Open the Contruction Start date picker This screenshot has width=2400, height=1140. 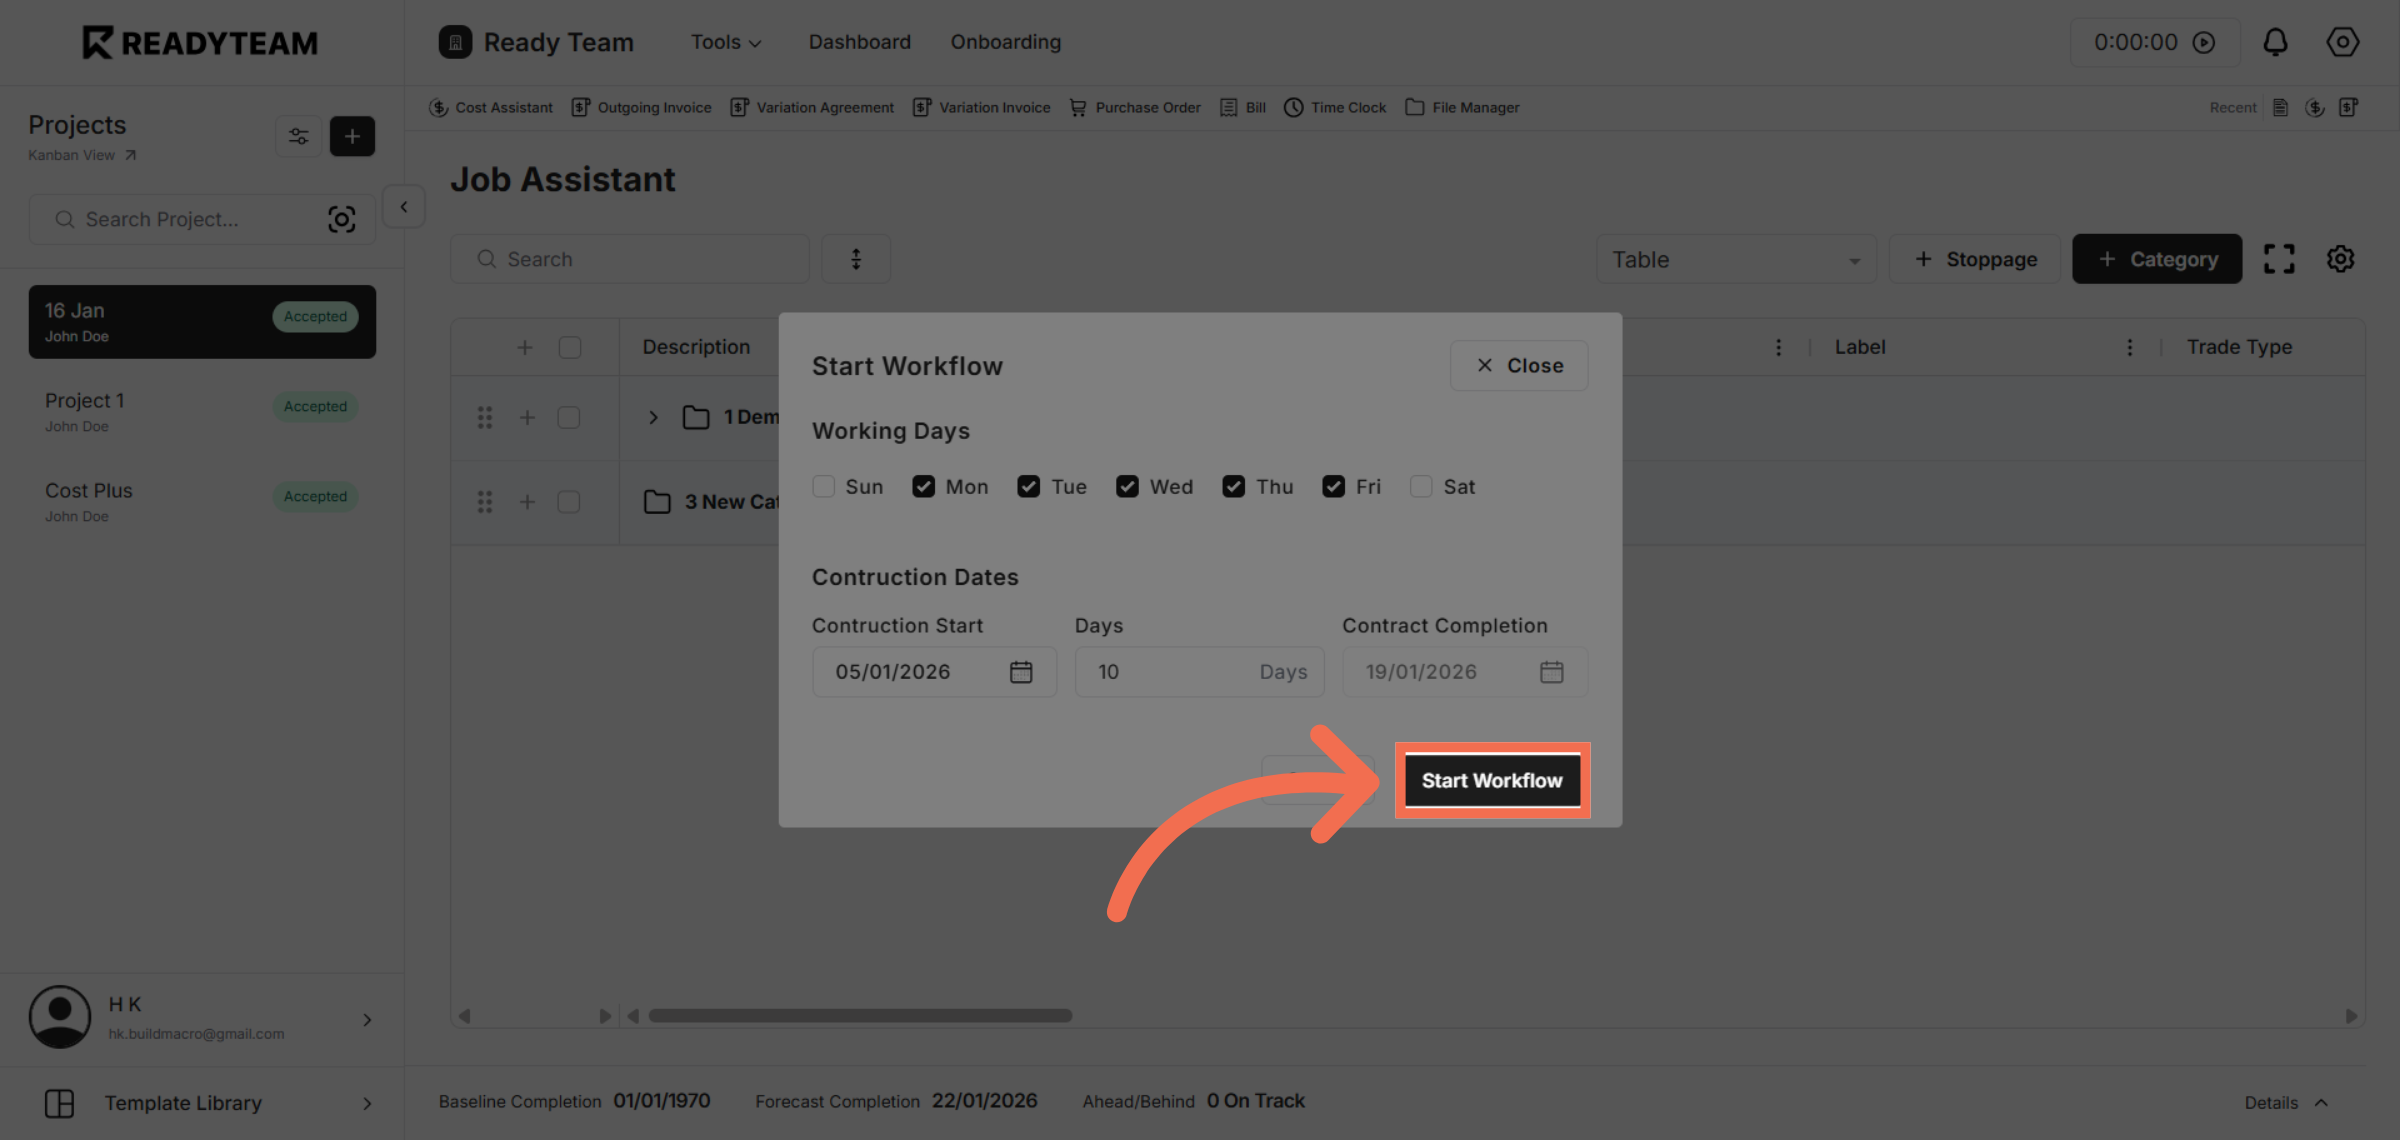pyautogui.click(x=1021, y=671)
